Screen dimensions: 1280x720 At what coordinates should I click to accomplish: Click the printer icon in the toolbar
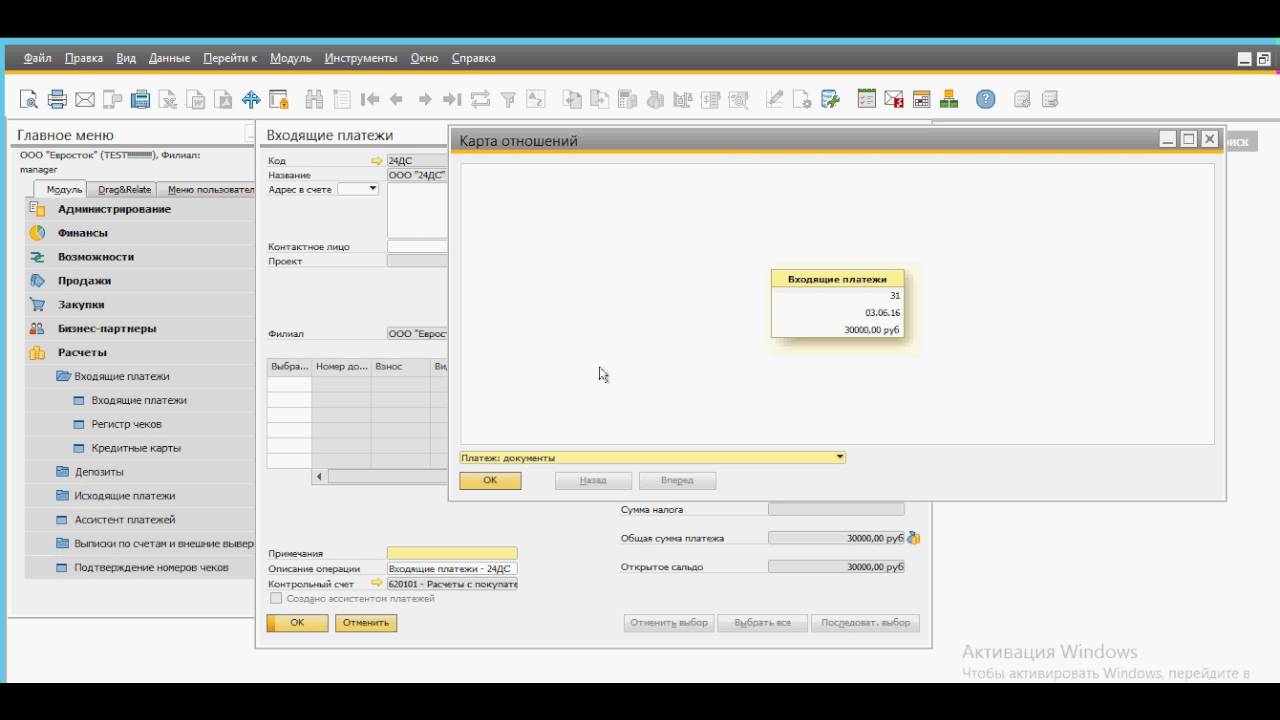click(x=57, y=99)
